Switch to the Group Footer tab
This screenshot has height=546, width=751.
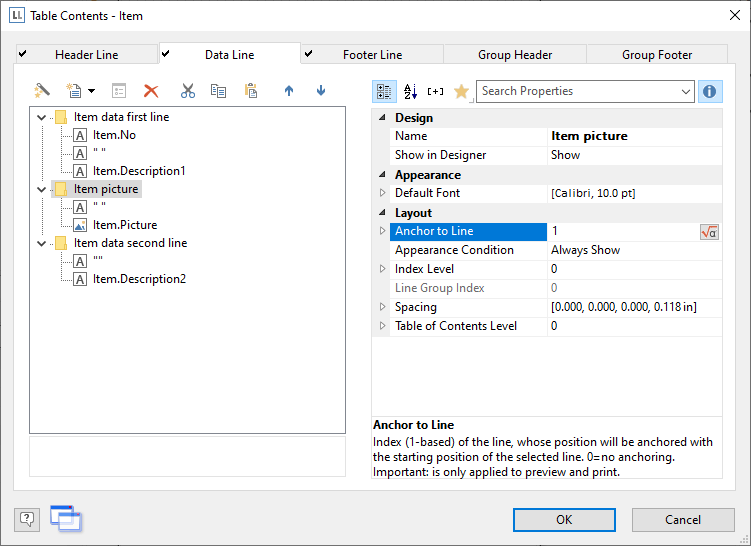(658, 55)
